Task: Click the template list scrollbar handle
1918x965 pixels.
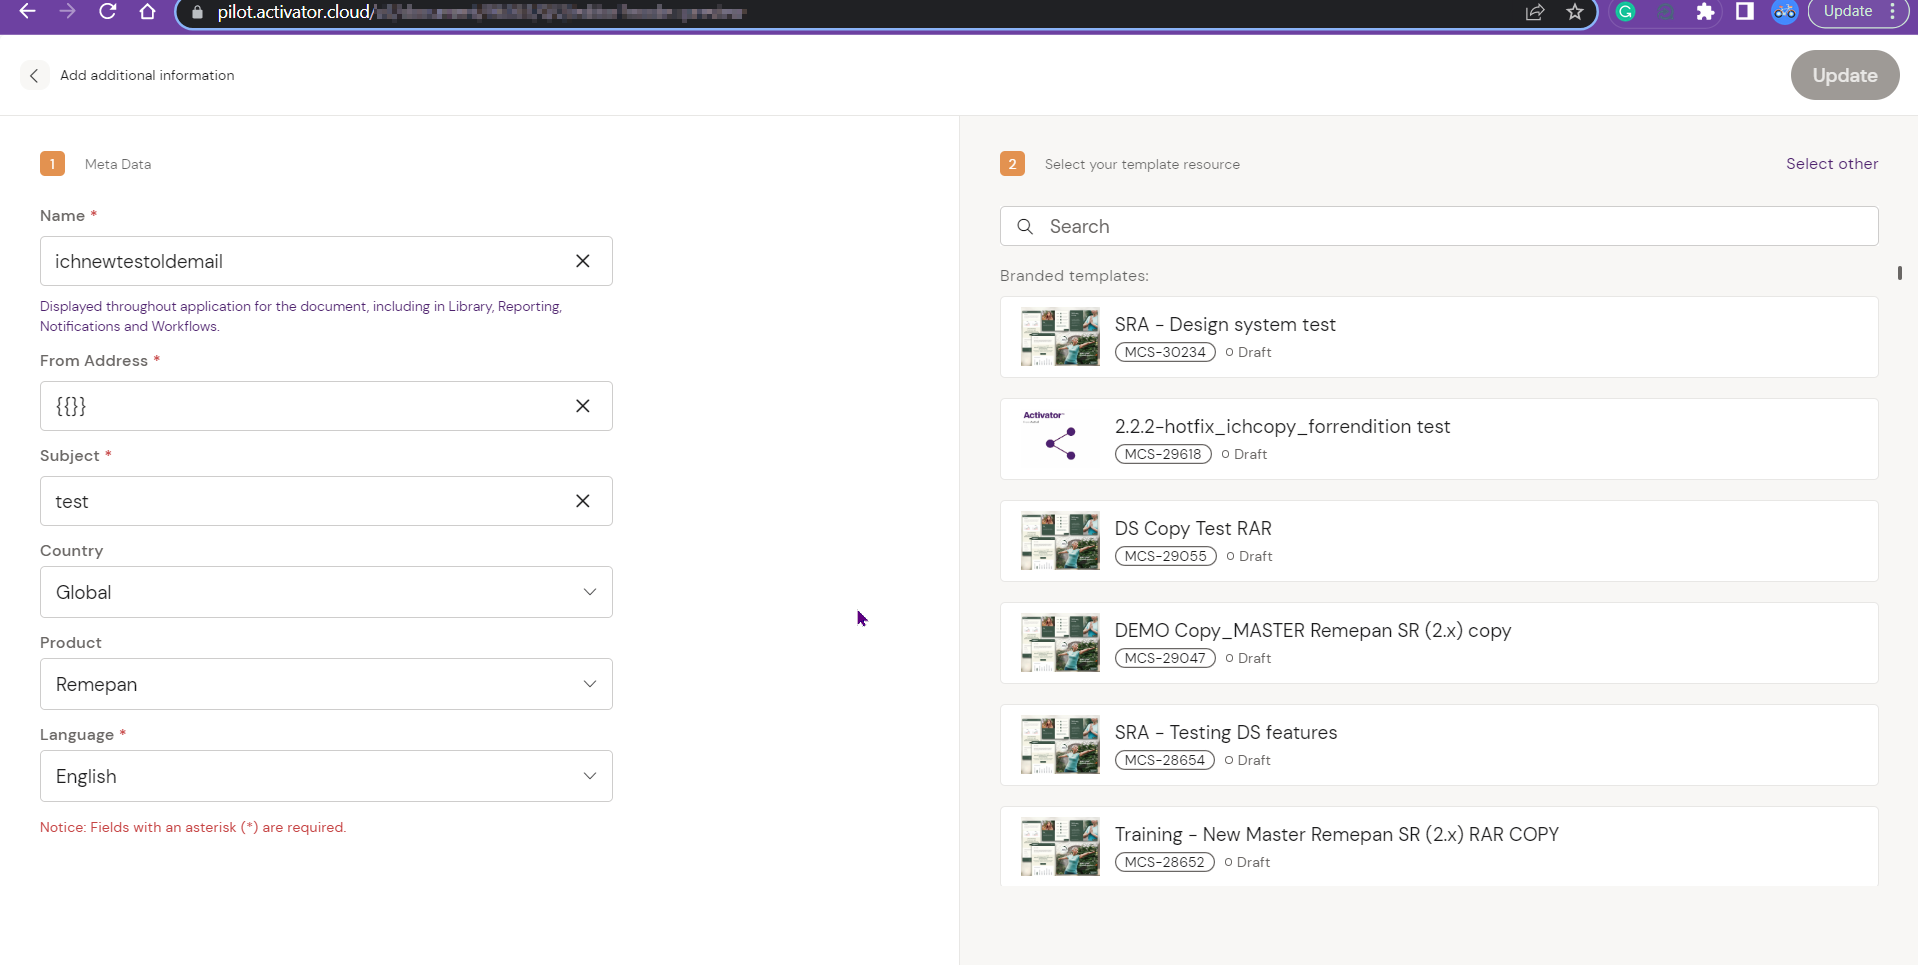Action: tap(1899, 273)
